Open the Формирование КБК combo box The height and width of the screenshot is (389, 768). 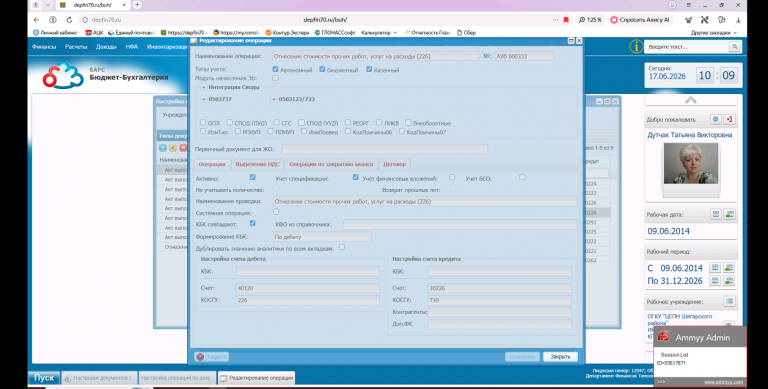[x=322, y=237]
